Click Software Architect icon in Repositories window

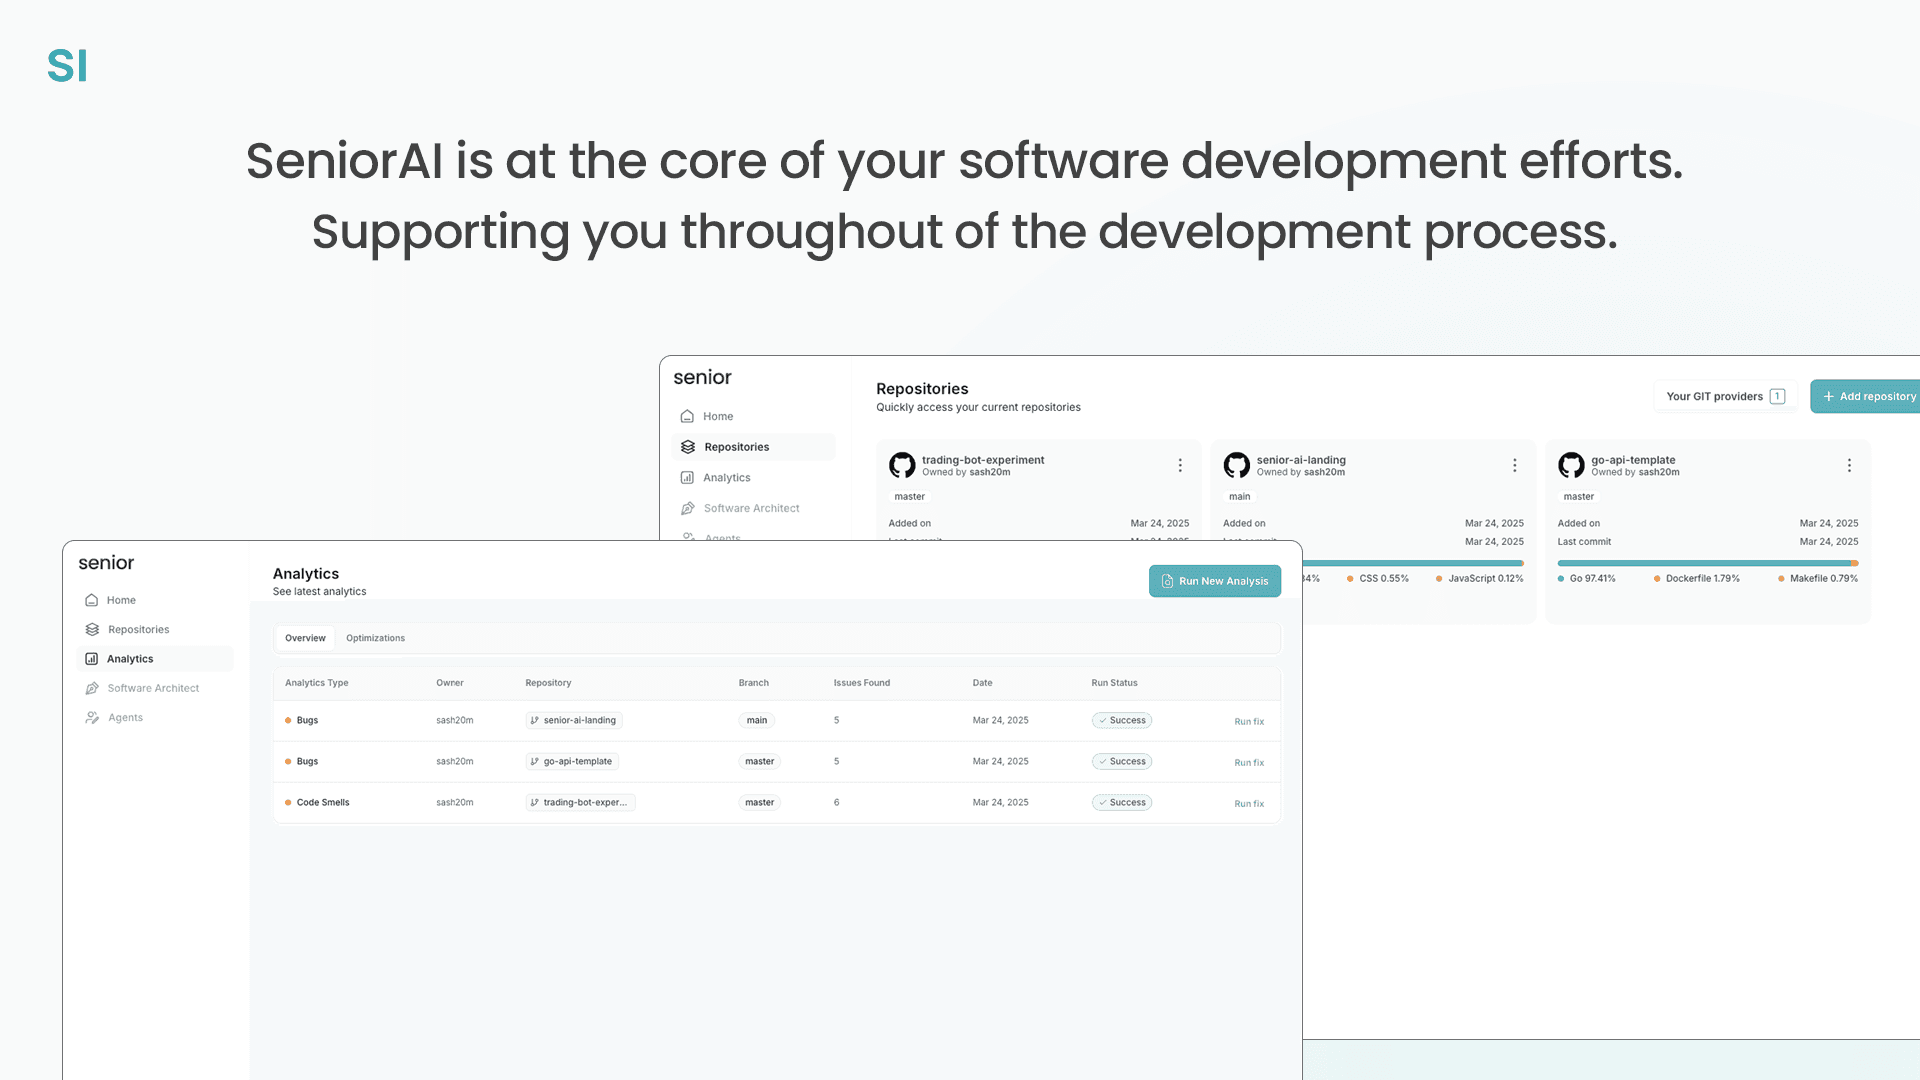click(688, 508)
